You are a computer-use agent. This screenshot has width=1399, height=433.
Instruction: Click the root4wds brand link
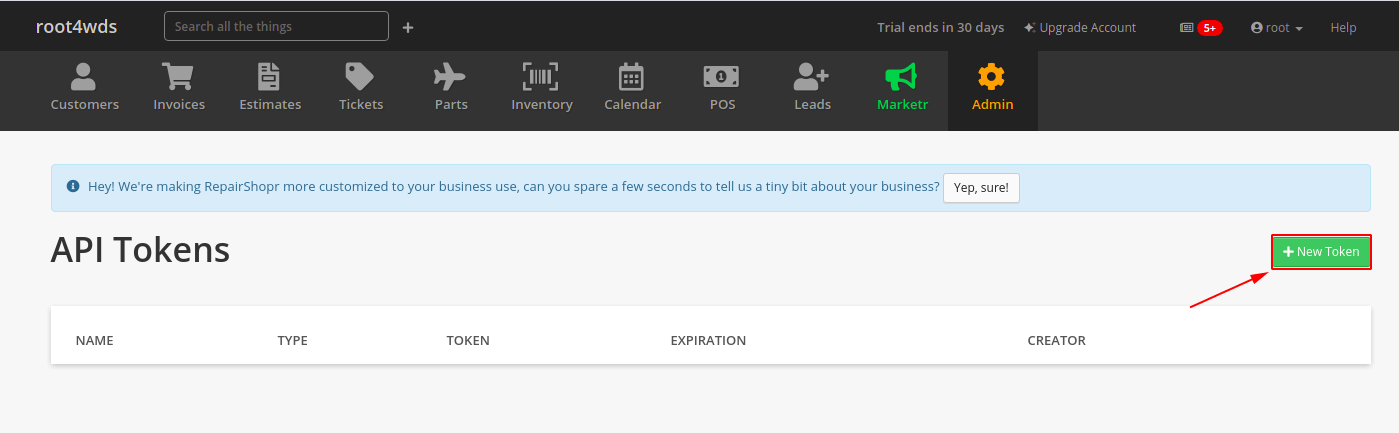tap(76, 27)
